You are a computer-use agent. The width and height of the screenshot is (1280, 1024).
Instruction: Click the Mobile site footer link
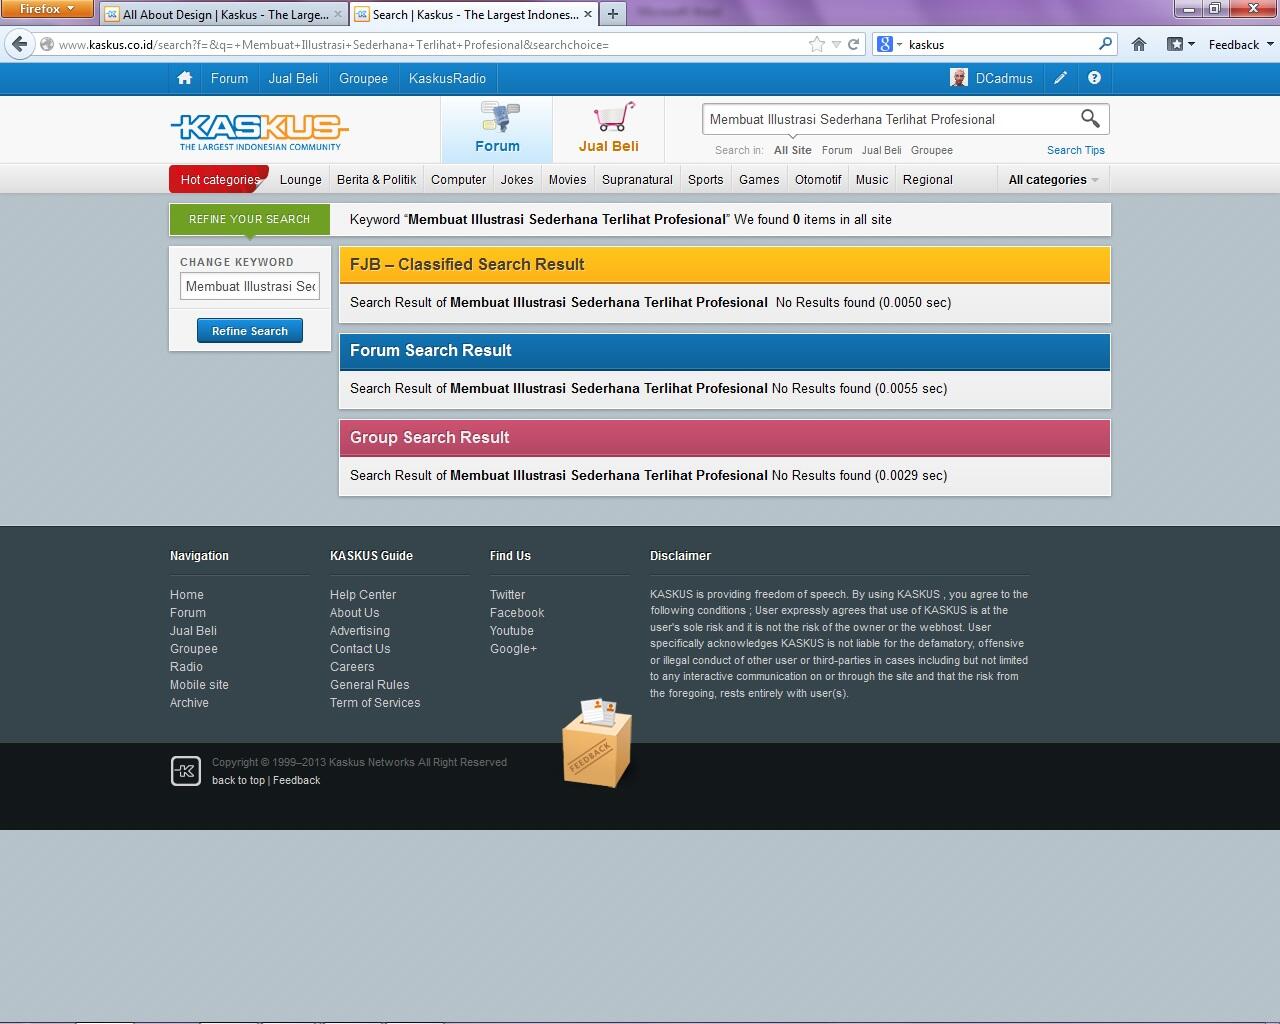[199, 685]
